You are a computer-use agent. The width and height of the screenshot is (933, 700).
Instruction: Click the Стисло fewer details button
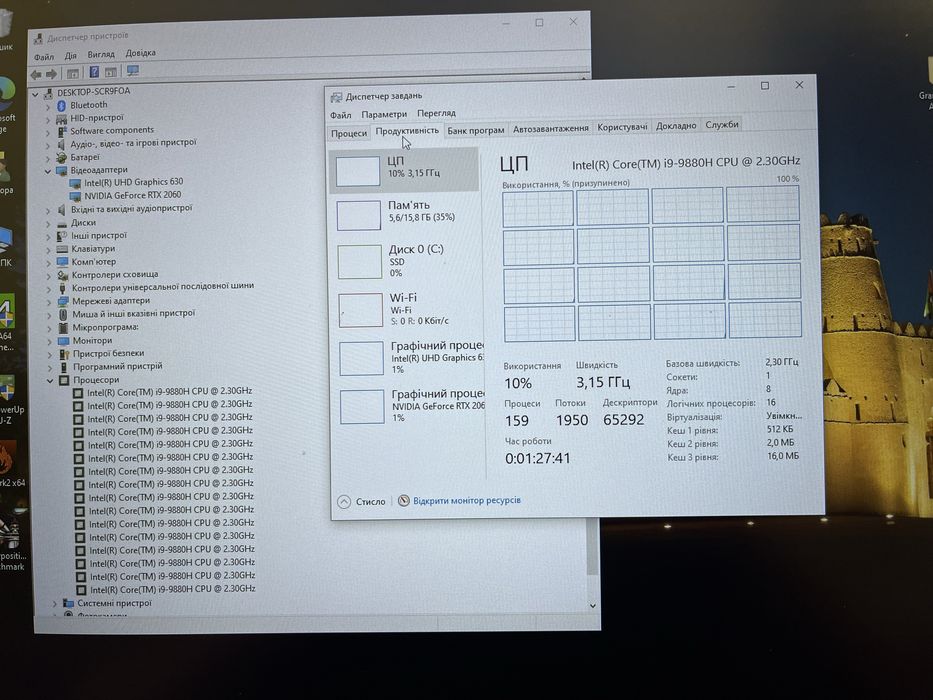[362, 502]
